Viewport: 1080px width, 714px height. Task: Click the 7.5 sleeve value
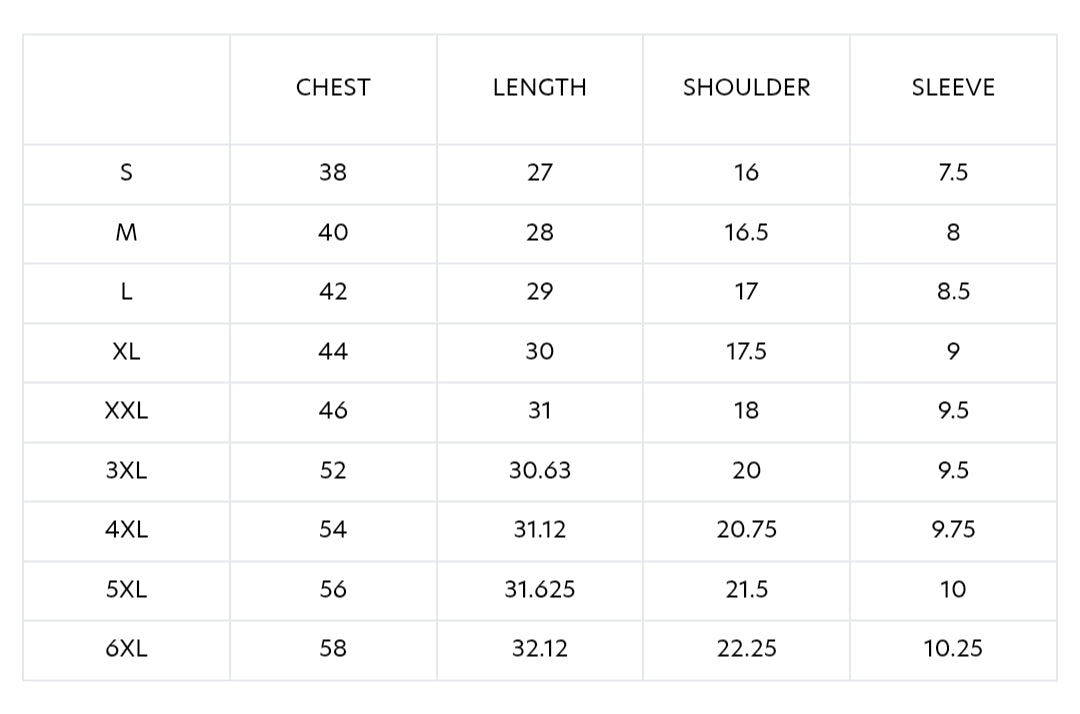(x=953, y=173)
